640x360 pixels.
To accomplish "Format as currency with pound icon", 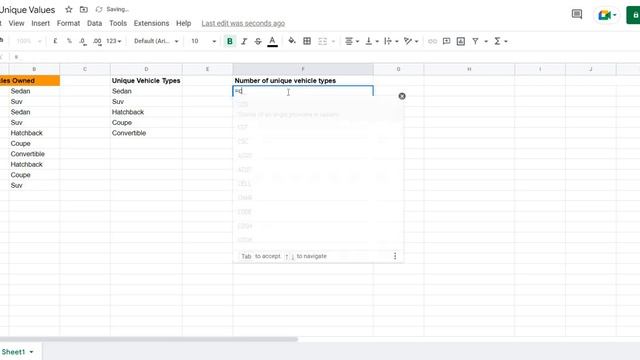I will [x=55, y=41].
